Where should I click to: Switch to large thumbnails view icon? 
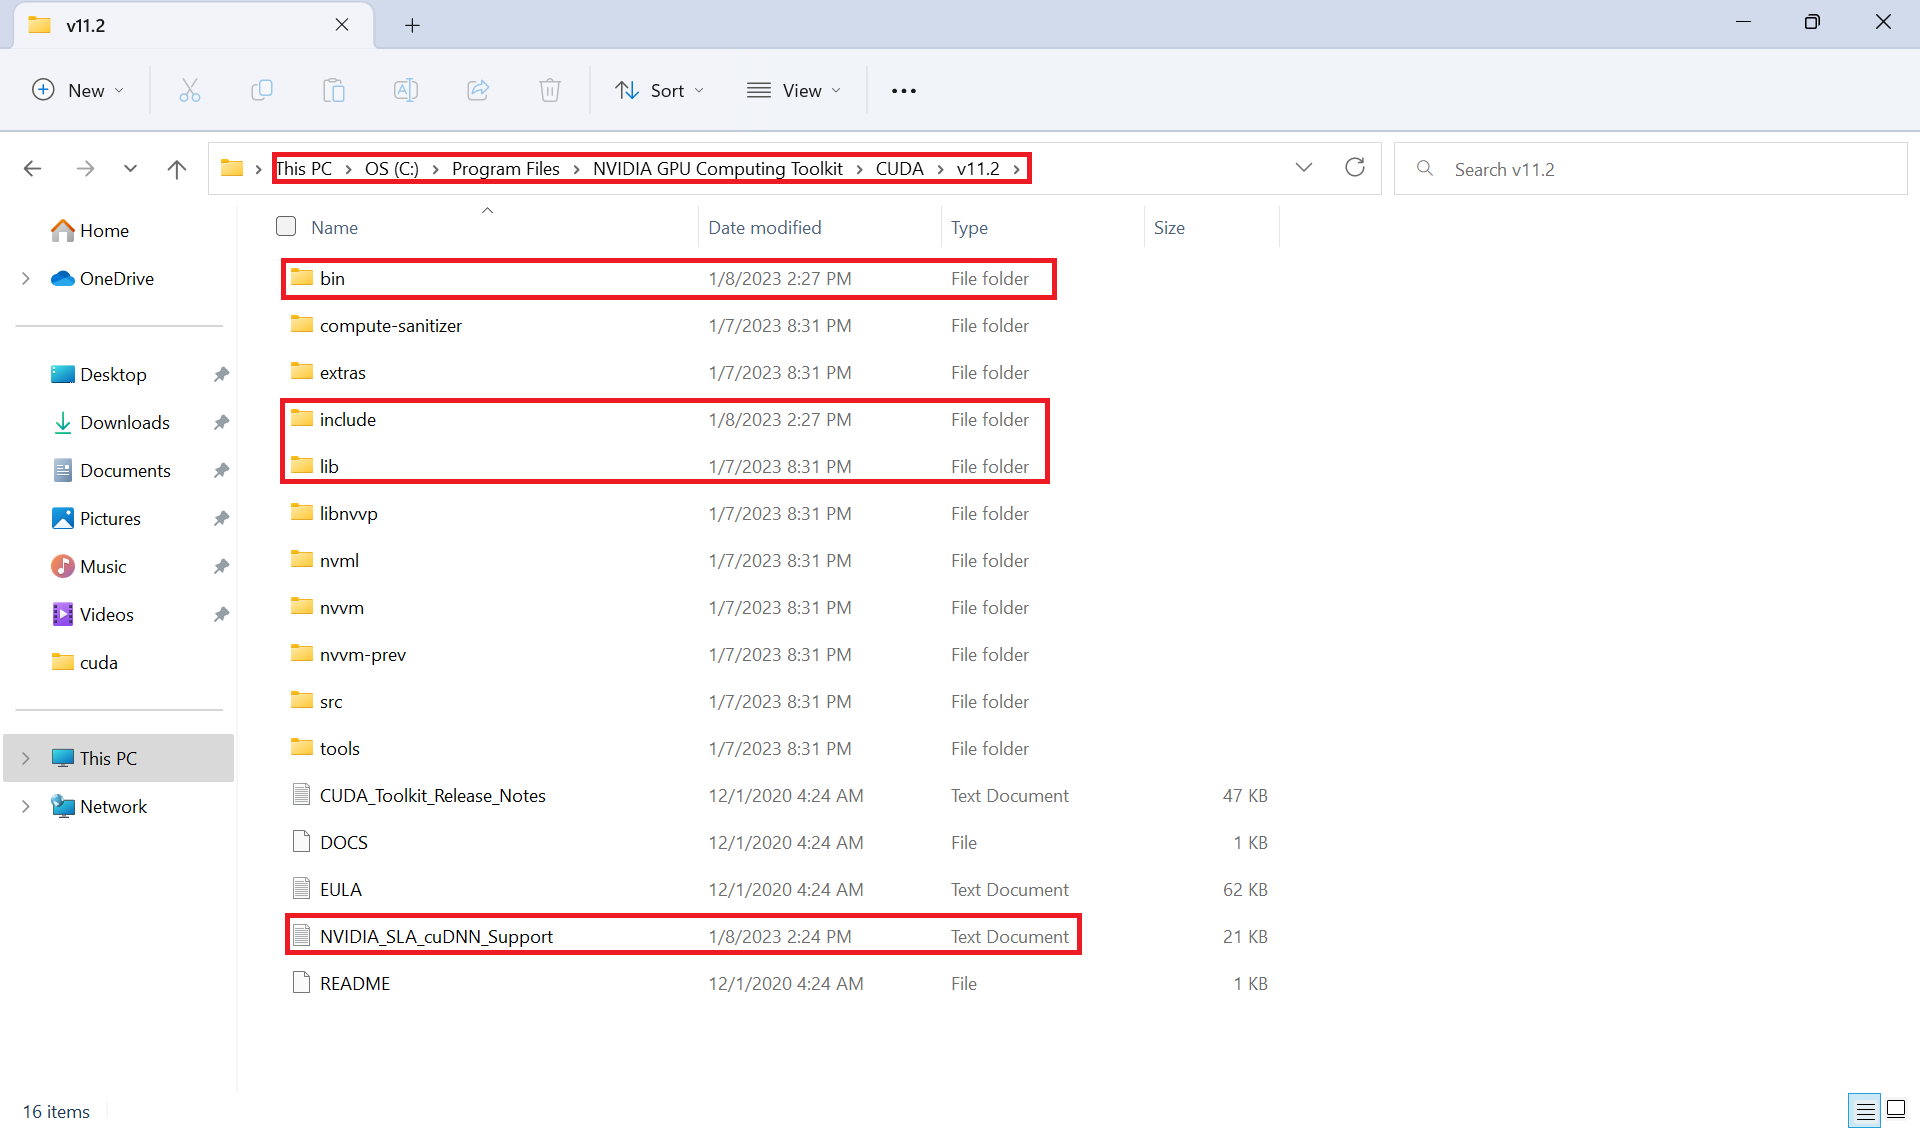click(x=1896, y=1110)
